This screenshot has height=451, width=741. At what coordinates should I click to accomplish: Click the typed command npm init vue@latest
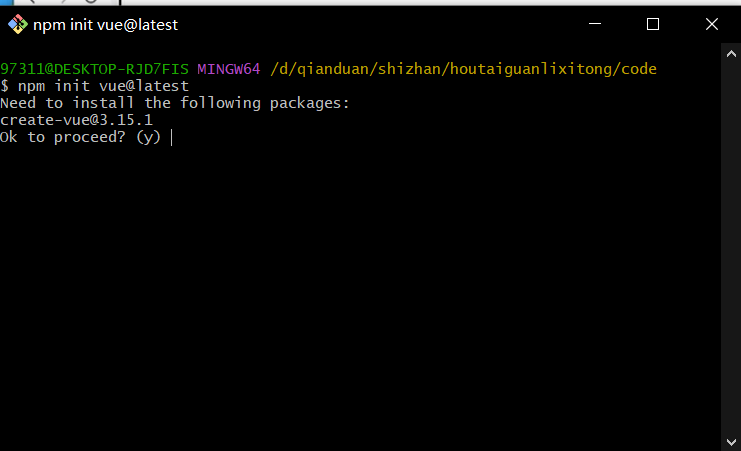tap(103, 86)
